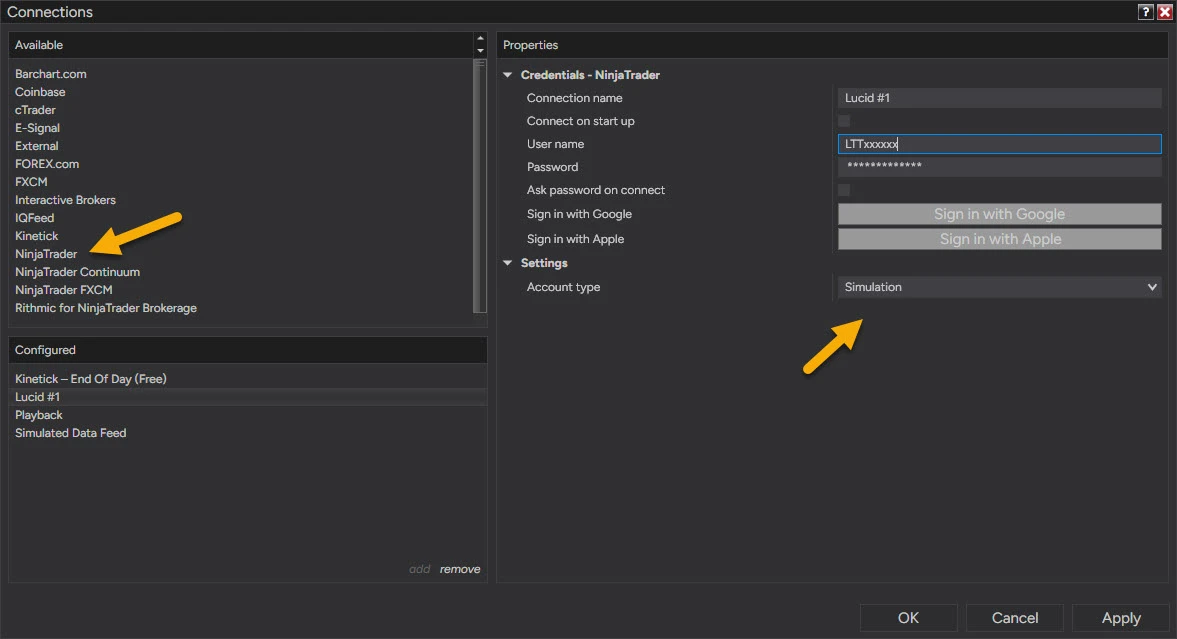
Task: Select NinjaTrader FXCM in Available list
Action: [x=64, y=290]
